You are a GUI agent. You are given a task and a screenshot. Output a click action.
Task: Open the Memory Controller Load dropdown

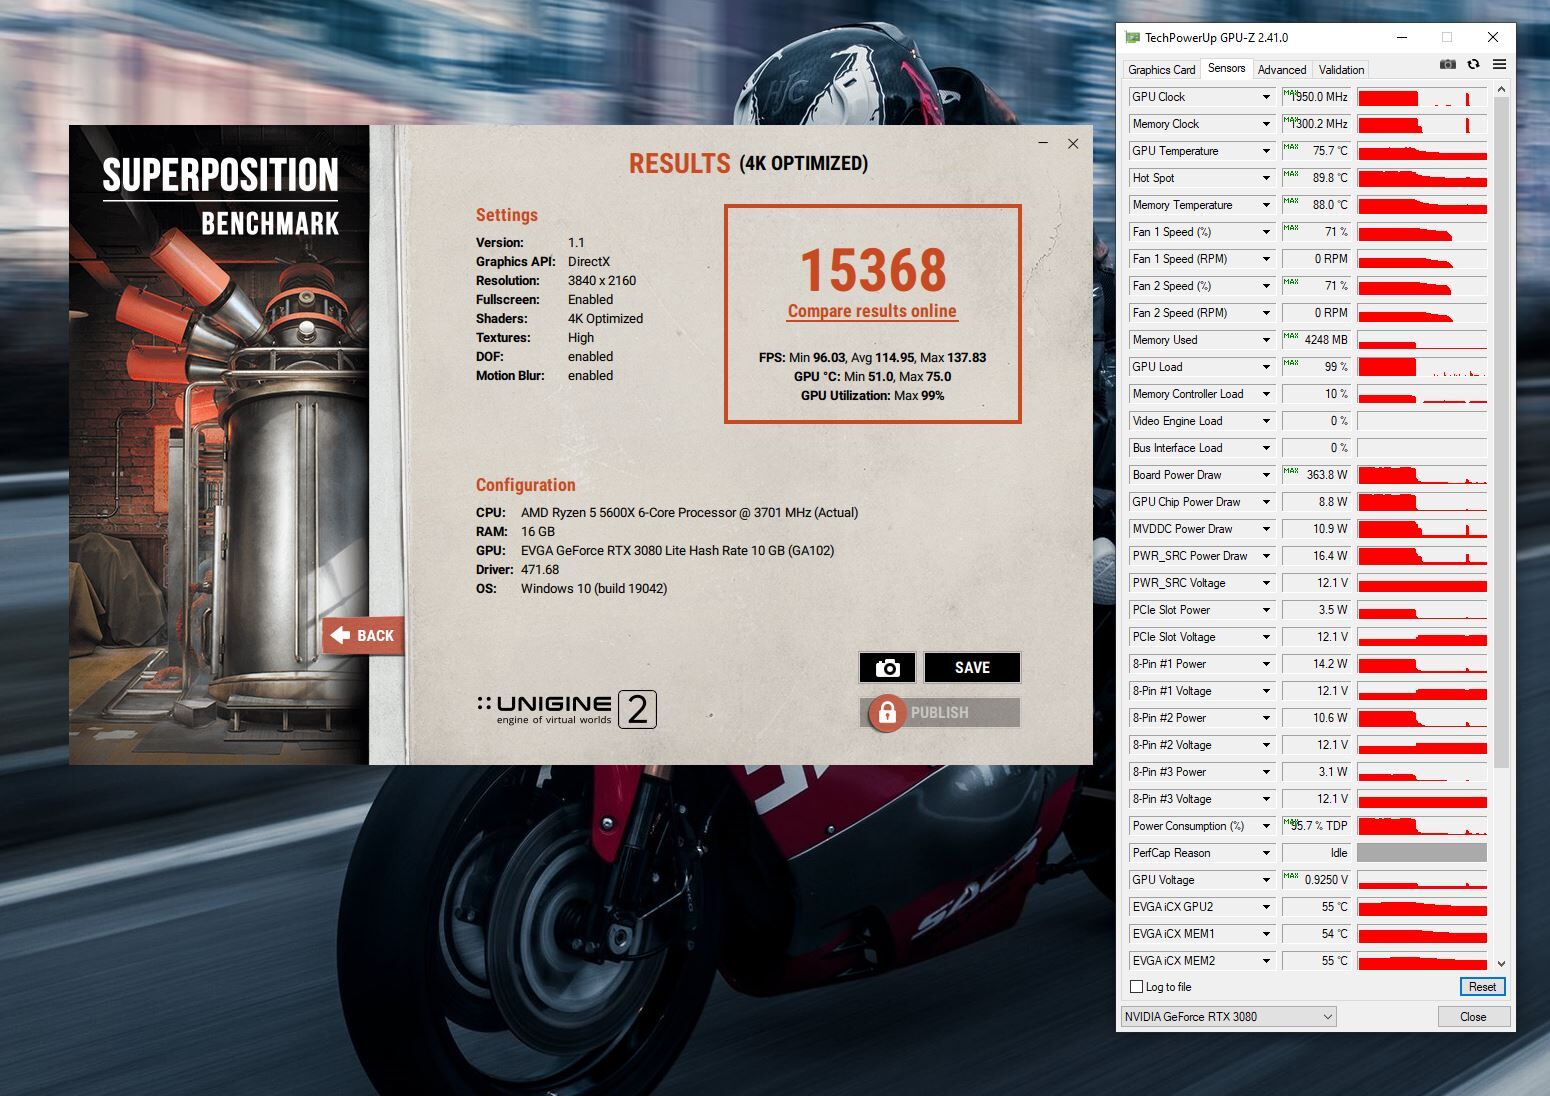[x=1265, y=394]
